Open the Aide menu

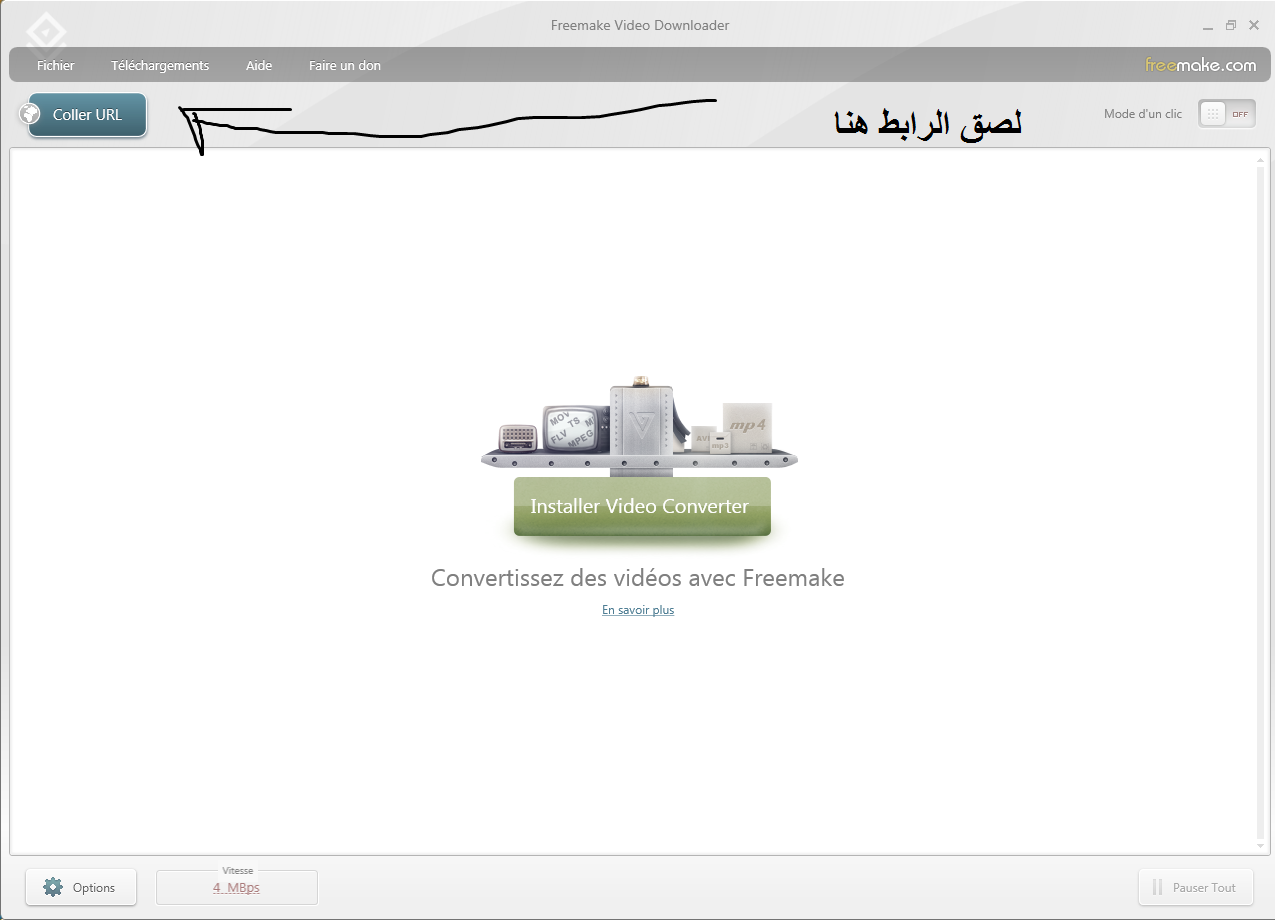click(259, 65)
